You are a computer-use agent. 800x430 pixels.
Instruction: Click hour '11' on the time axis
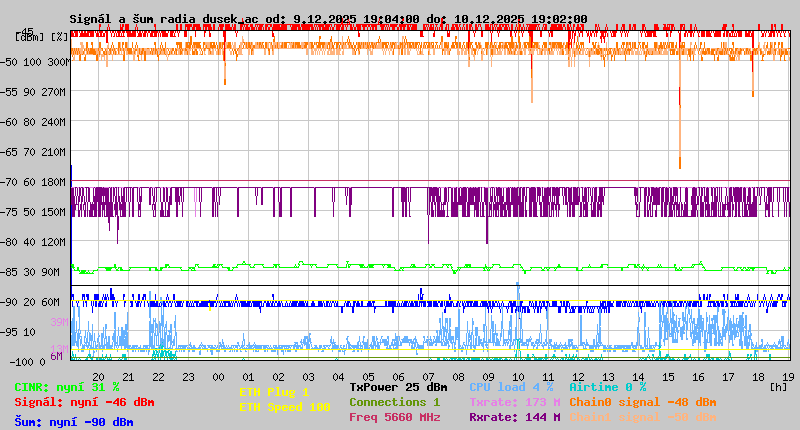(548, 377)
